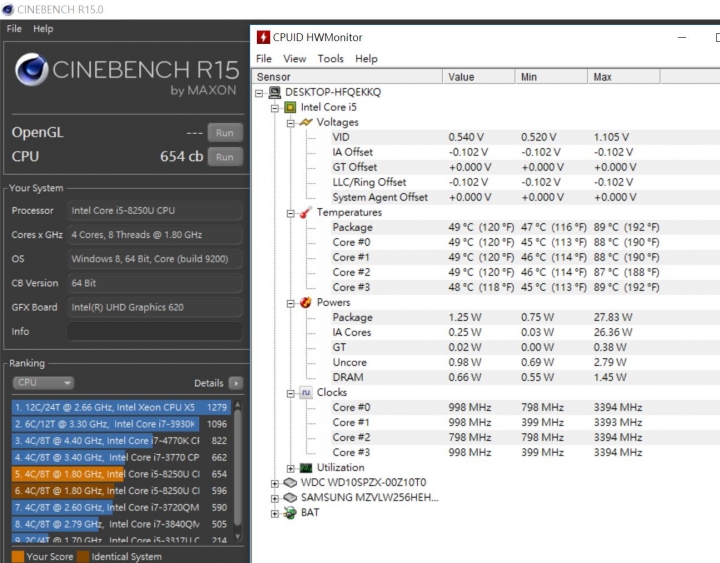
Task: Click the Cinebench title bar app icon
Action: click(x=8, y=9)
